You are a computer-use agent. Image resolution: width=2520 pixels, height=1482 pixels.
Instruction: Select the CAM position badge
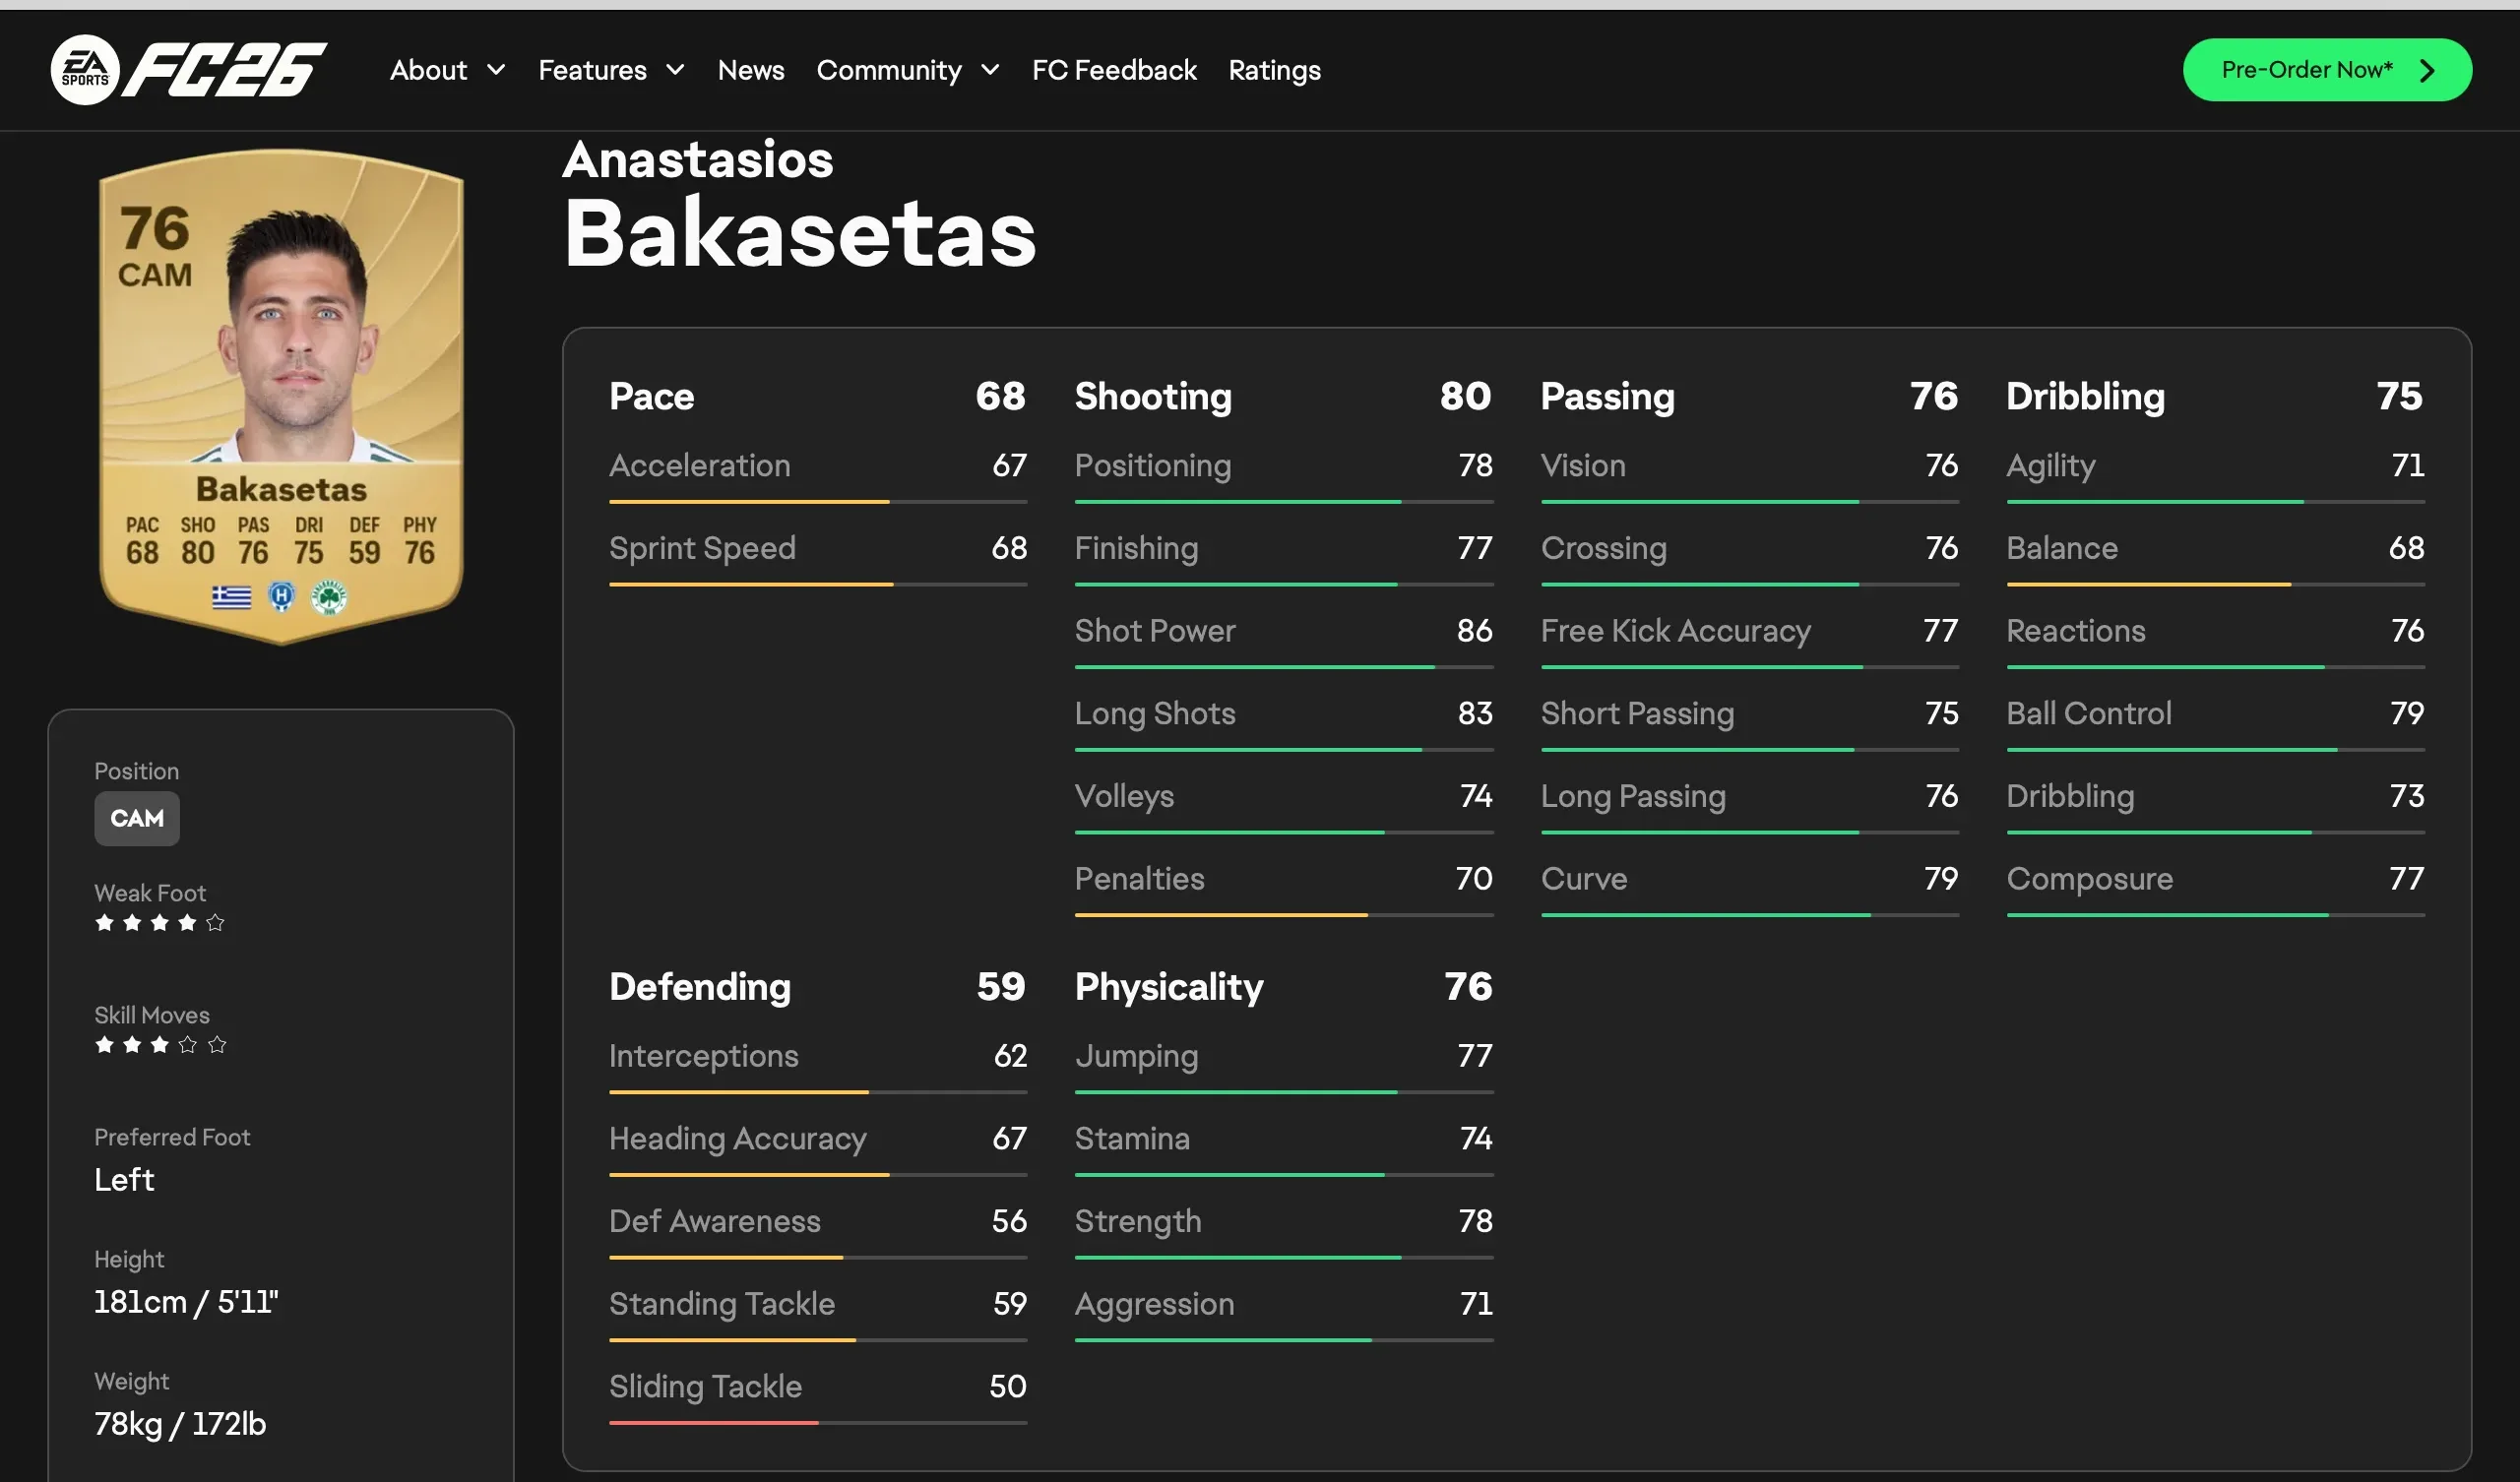(x=137, y=818)
